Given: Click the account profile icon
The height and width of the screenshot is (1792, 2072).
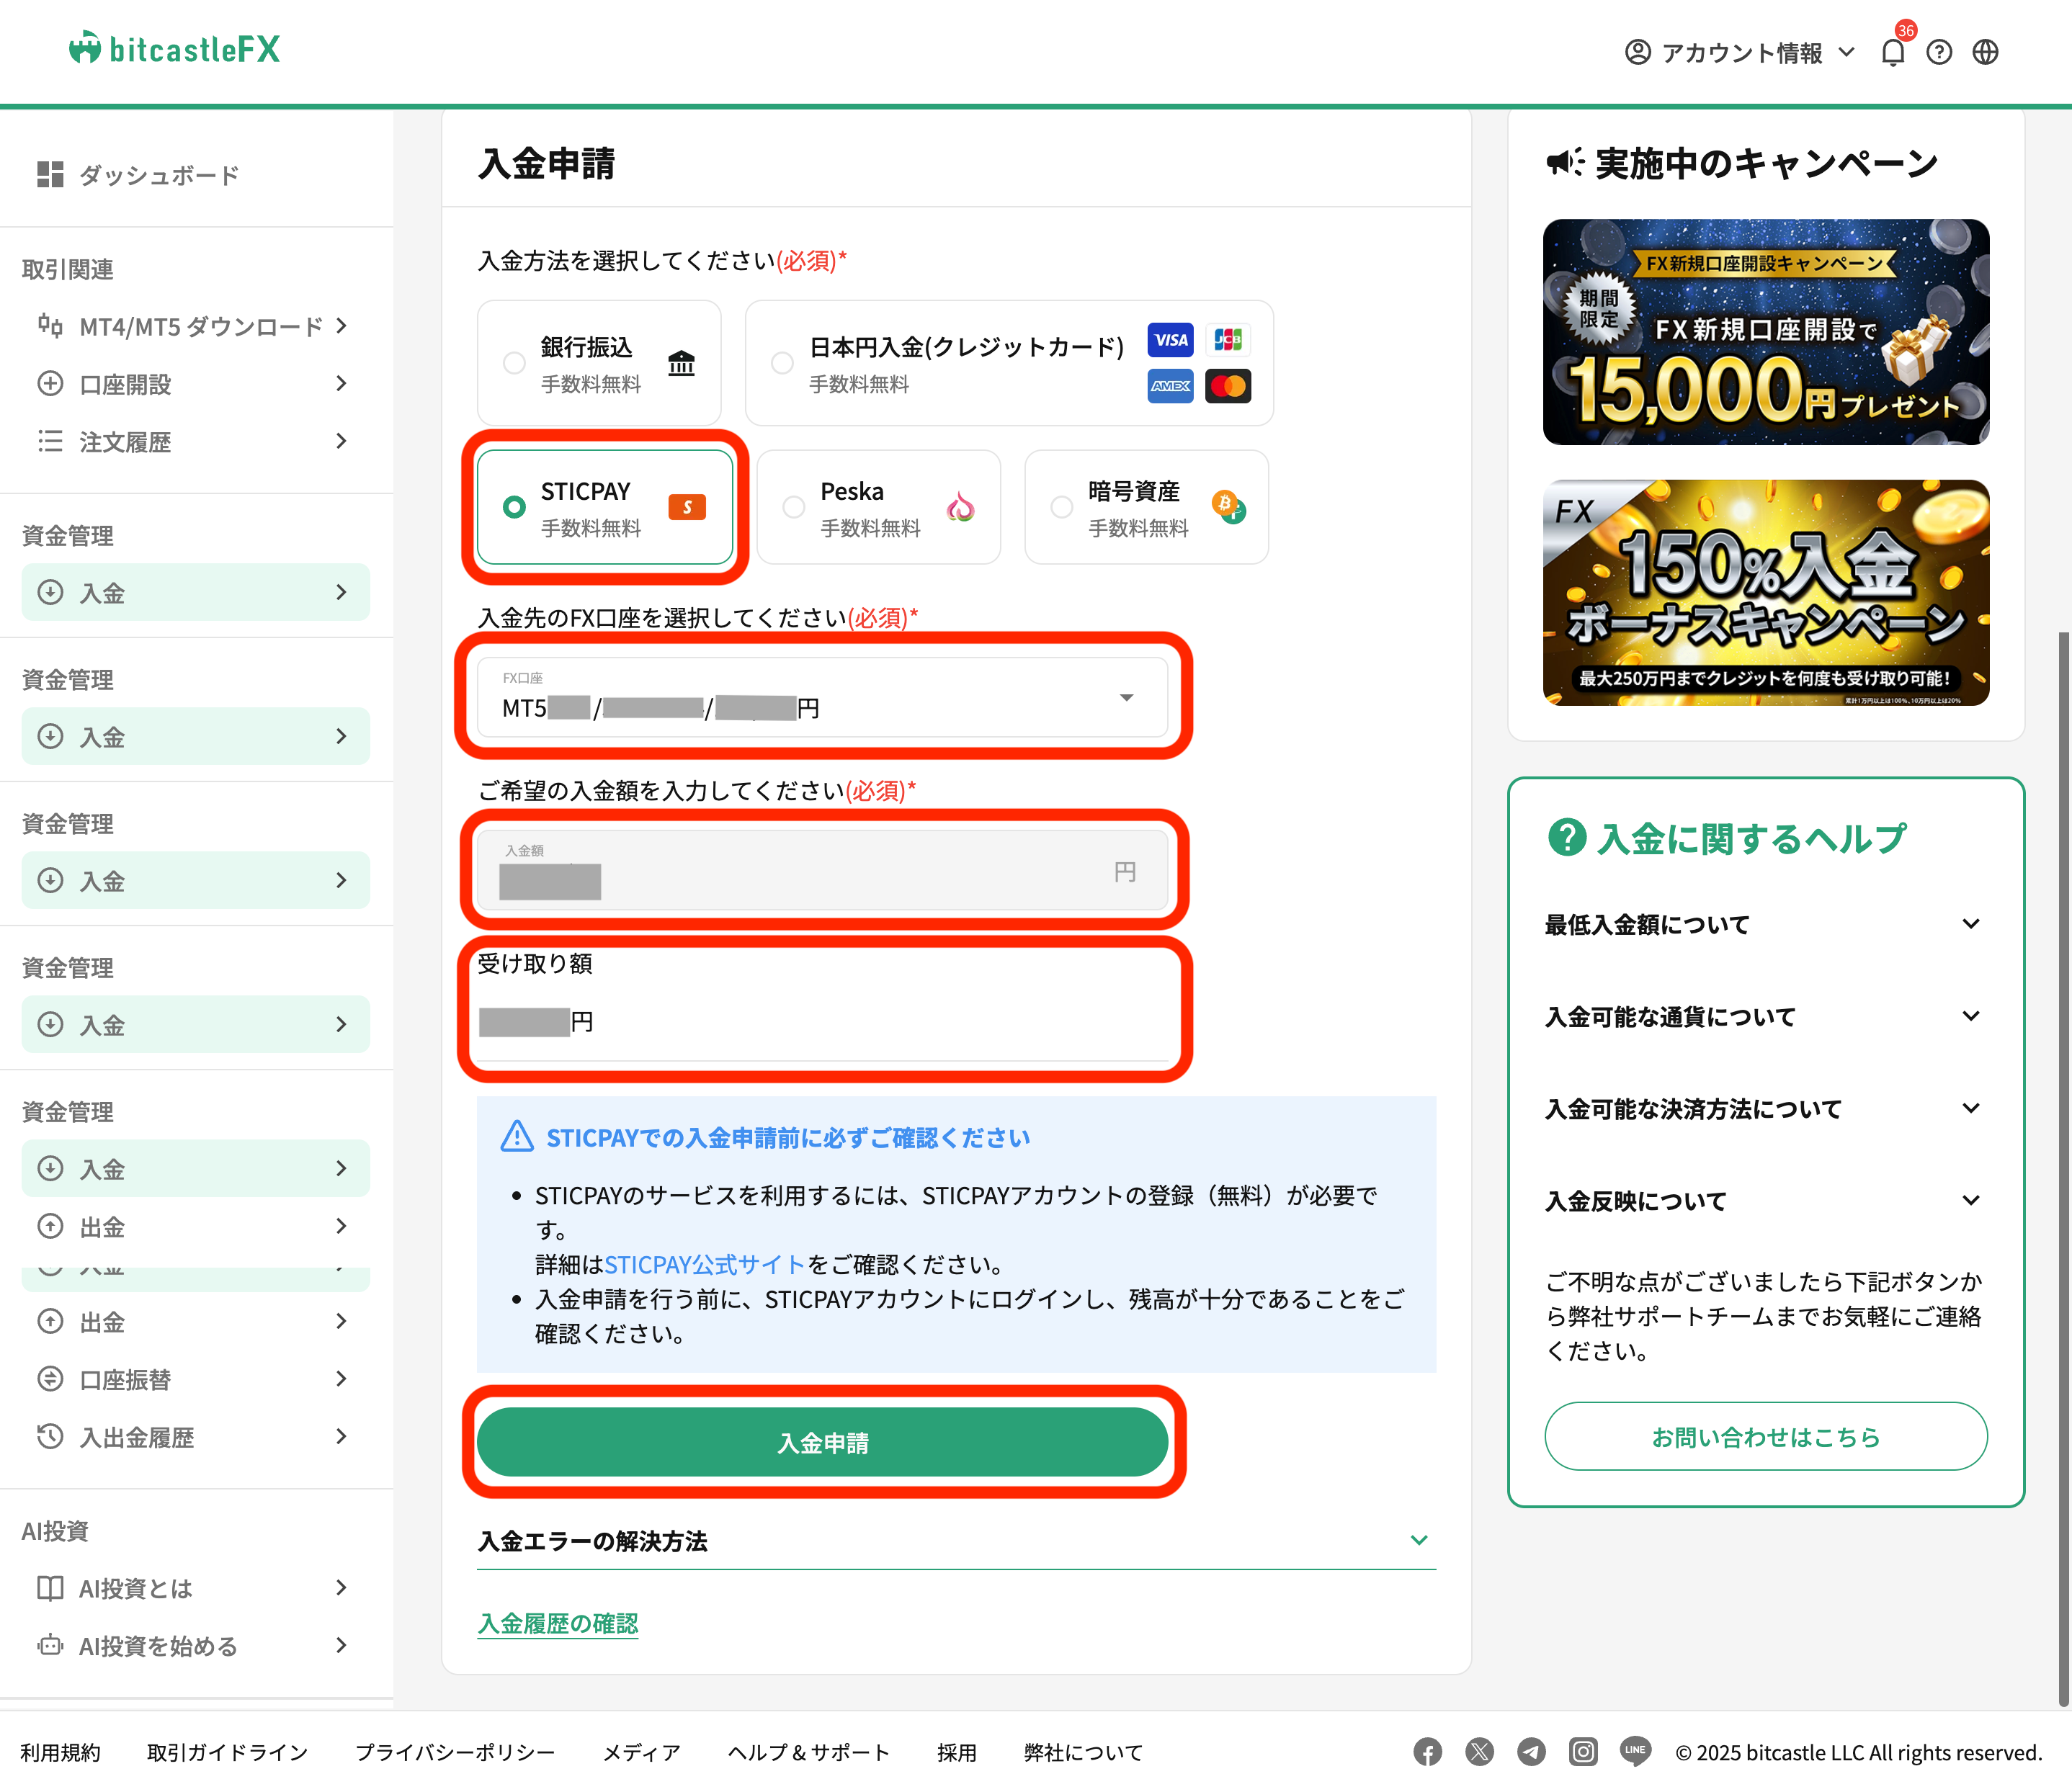Looking at the screenshot, I should point(1637,52).
